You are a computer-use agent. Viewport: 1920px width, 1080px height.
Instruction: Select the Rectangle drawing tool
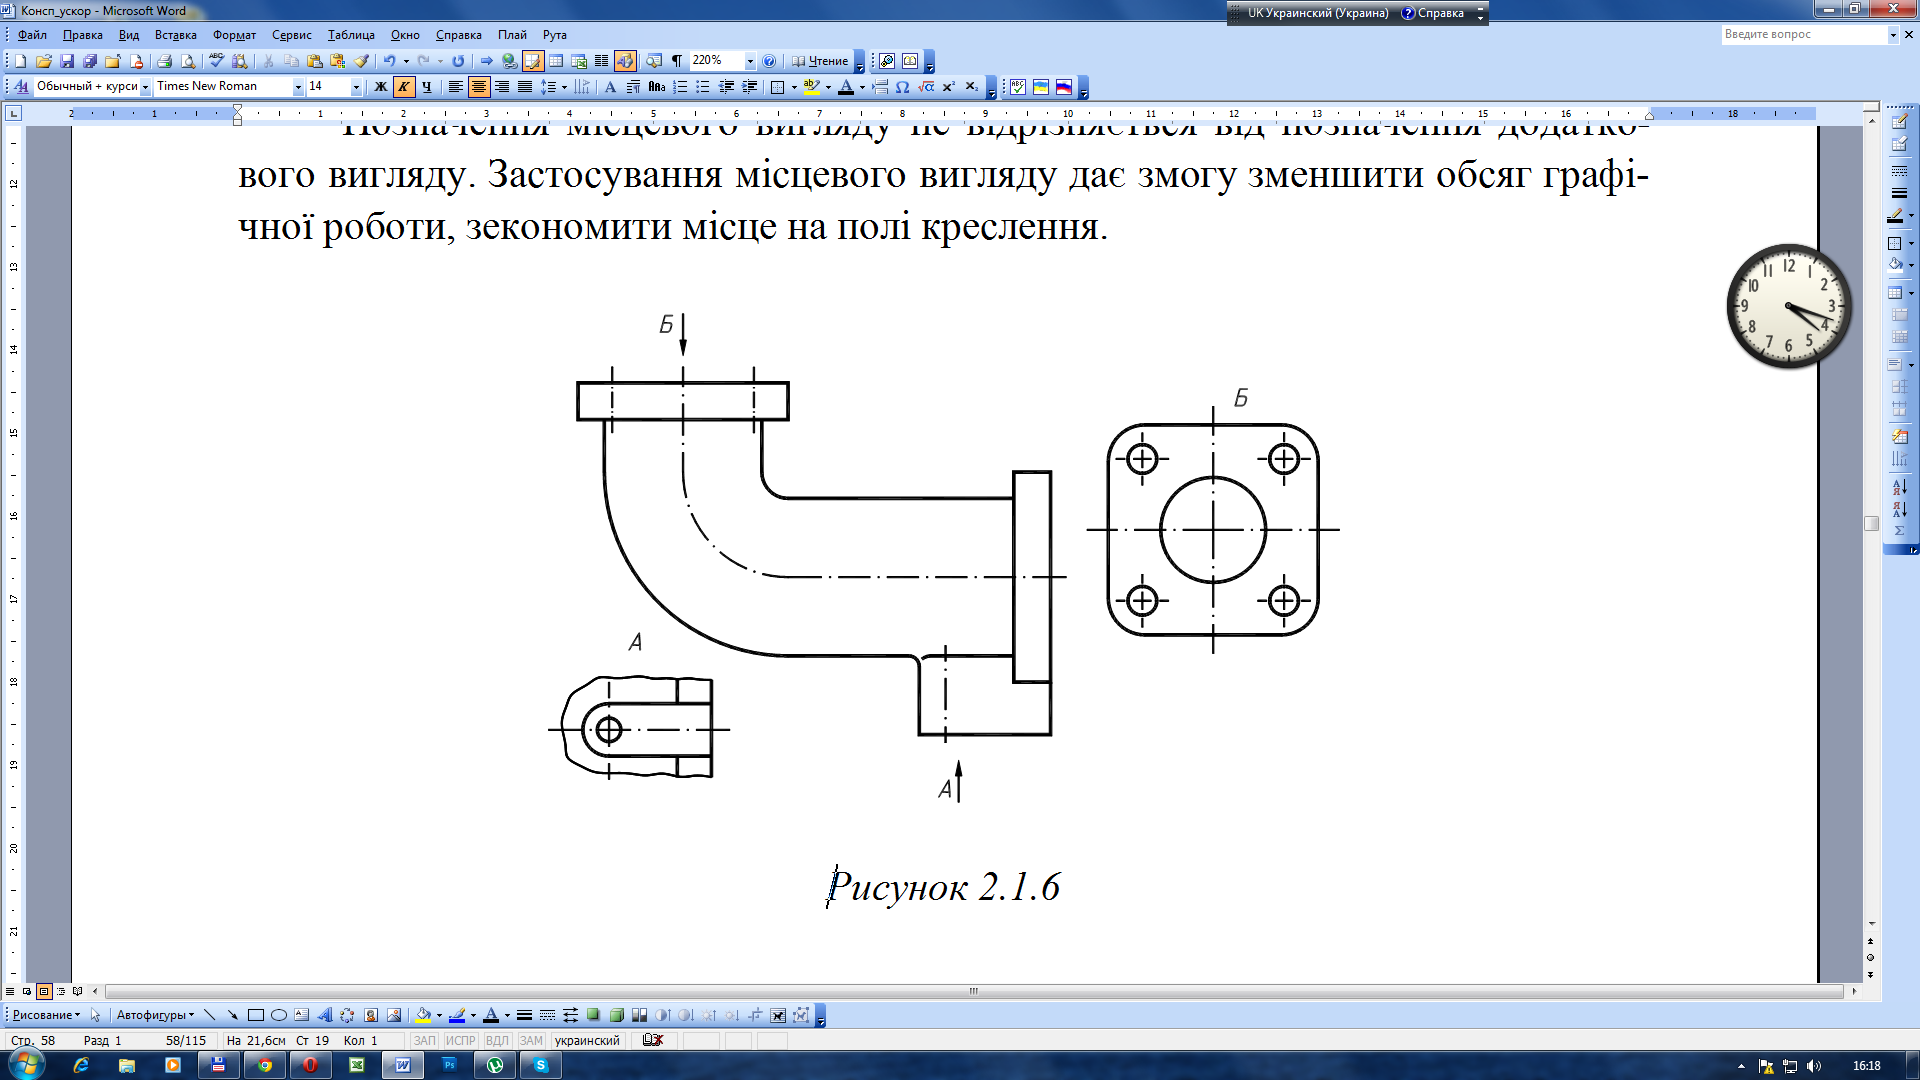coord(256,1015)
